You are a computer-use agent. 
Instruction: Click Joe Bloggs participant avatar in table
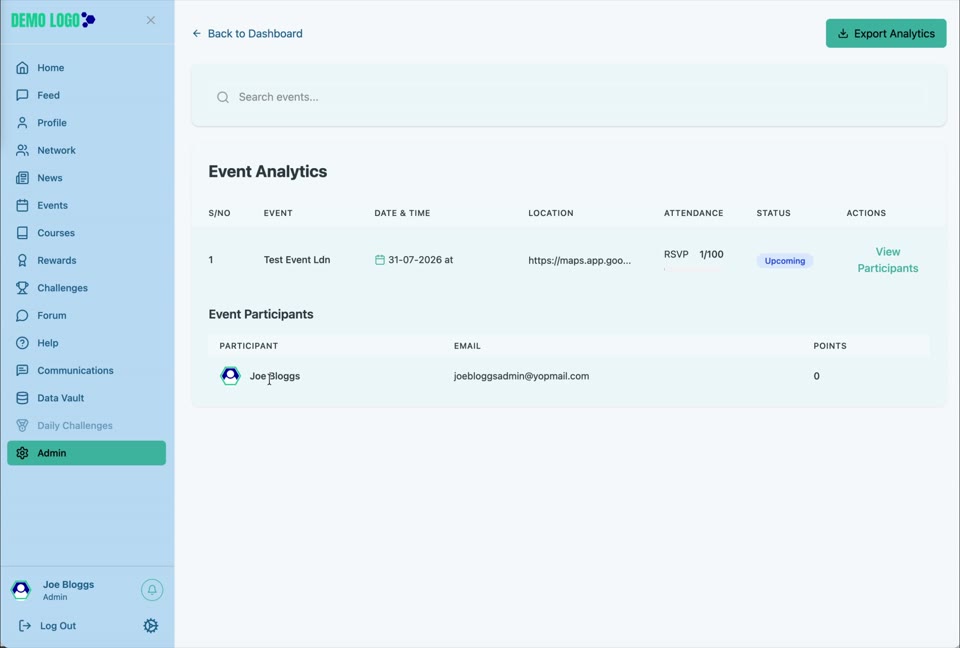tap(230, 375)
